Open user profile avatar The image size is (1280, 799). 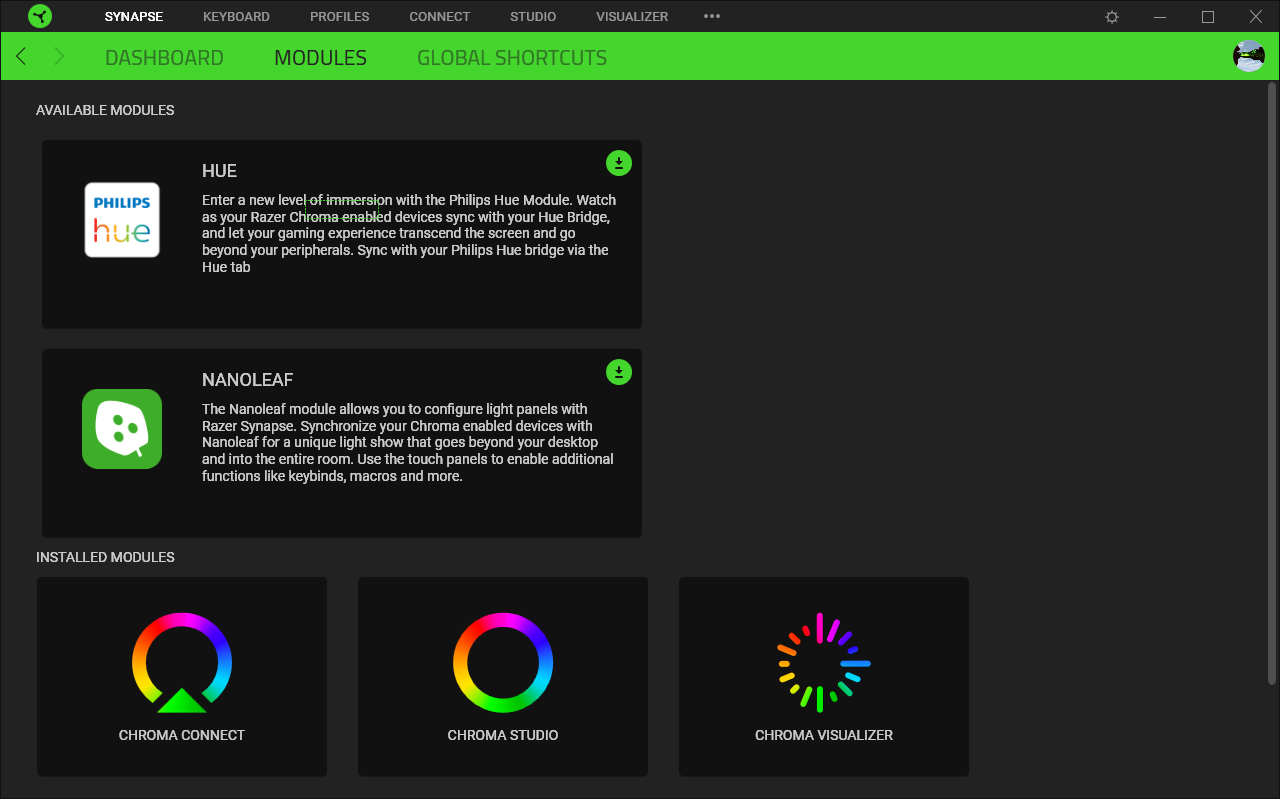point(1249,56)
